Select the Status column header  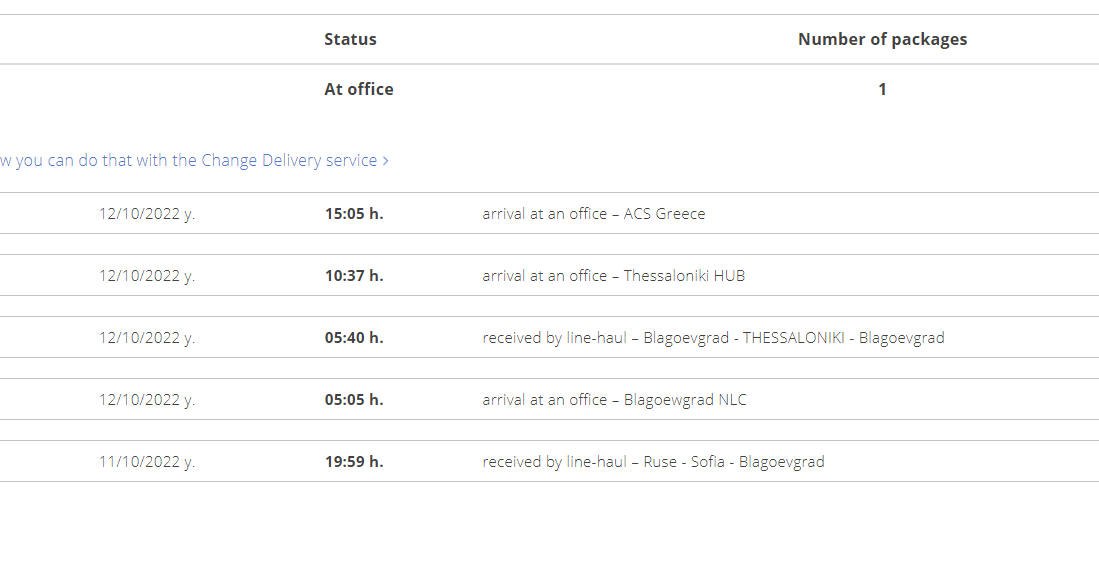[350, 39]
